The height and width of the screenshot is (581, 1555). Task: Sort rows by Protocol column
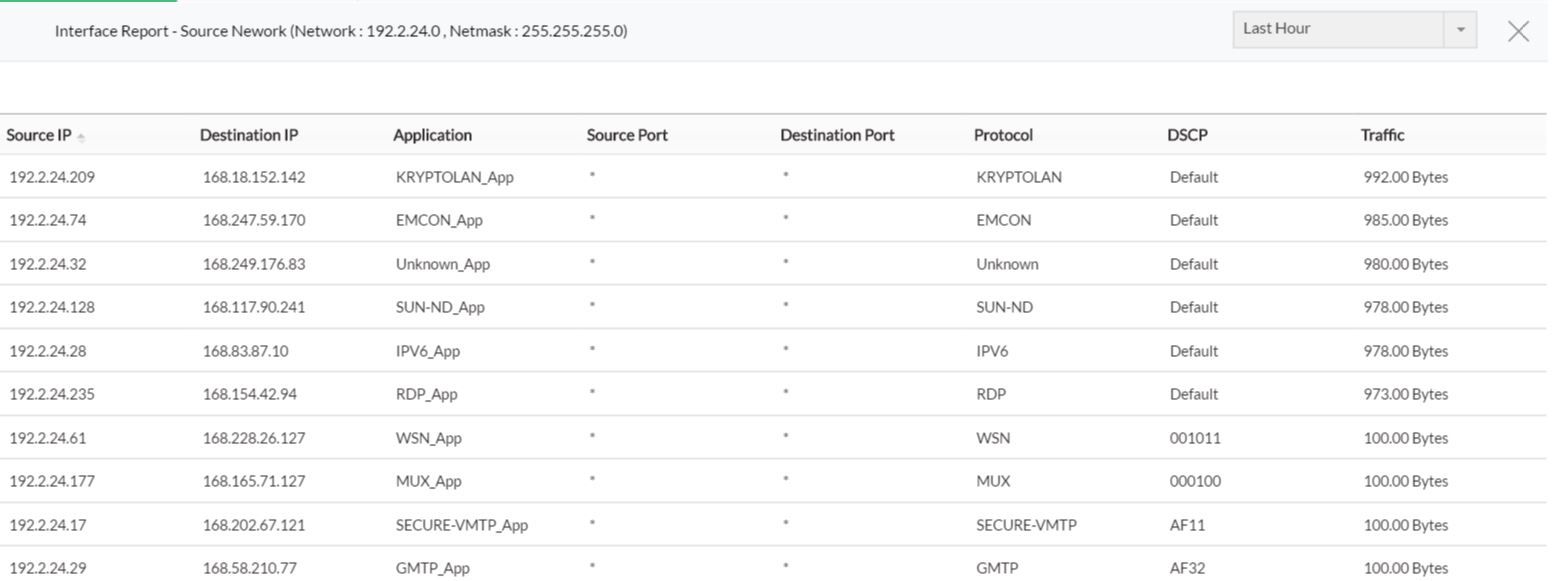[1003, 135]
